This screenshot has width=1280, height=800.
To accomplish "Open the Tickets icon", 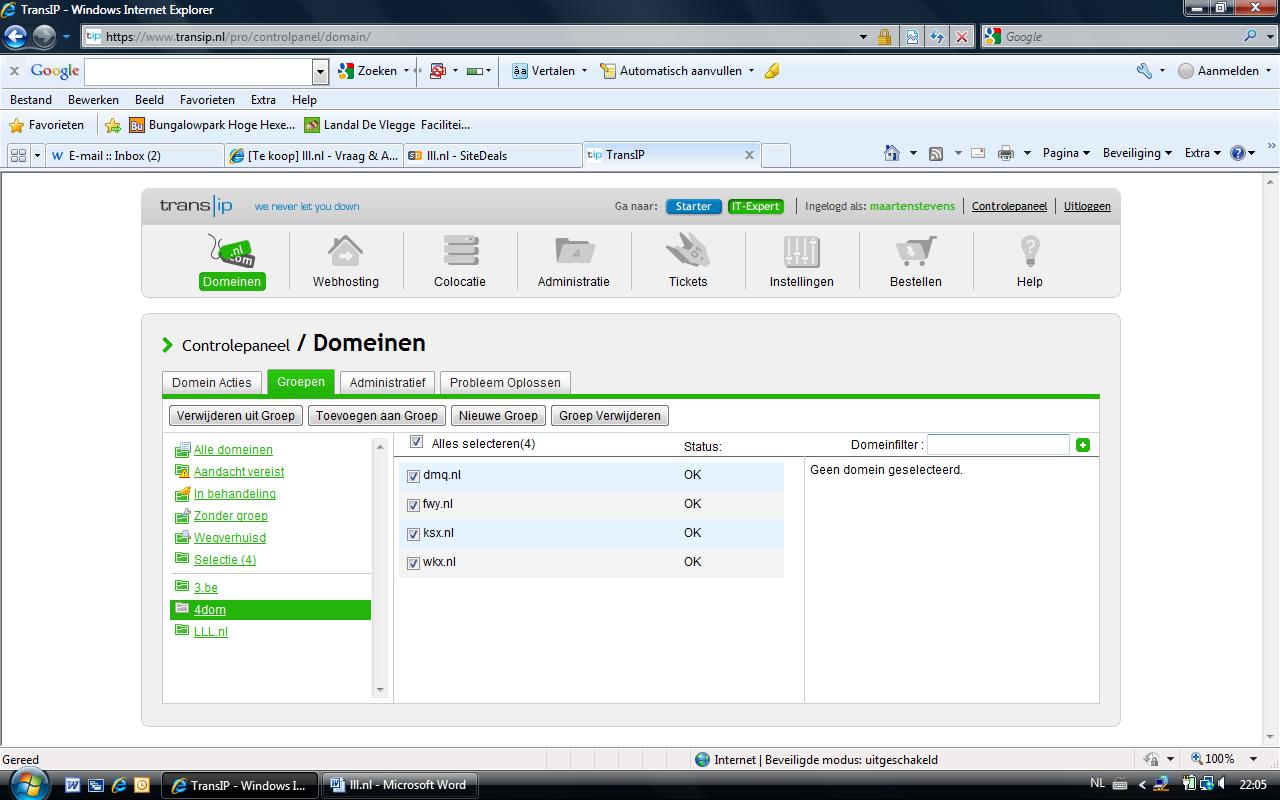I will click(688, 252).
